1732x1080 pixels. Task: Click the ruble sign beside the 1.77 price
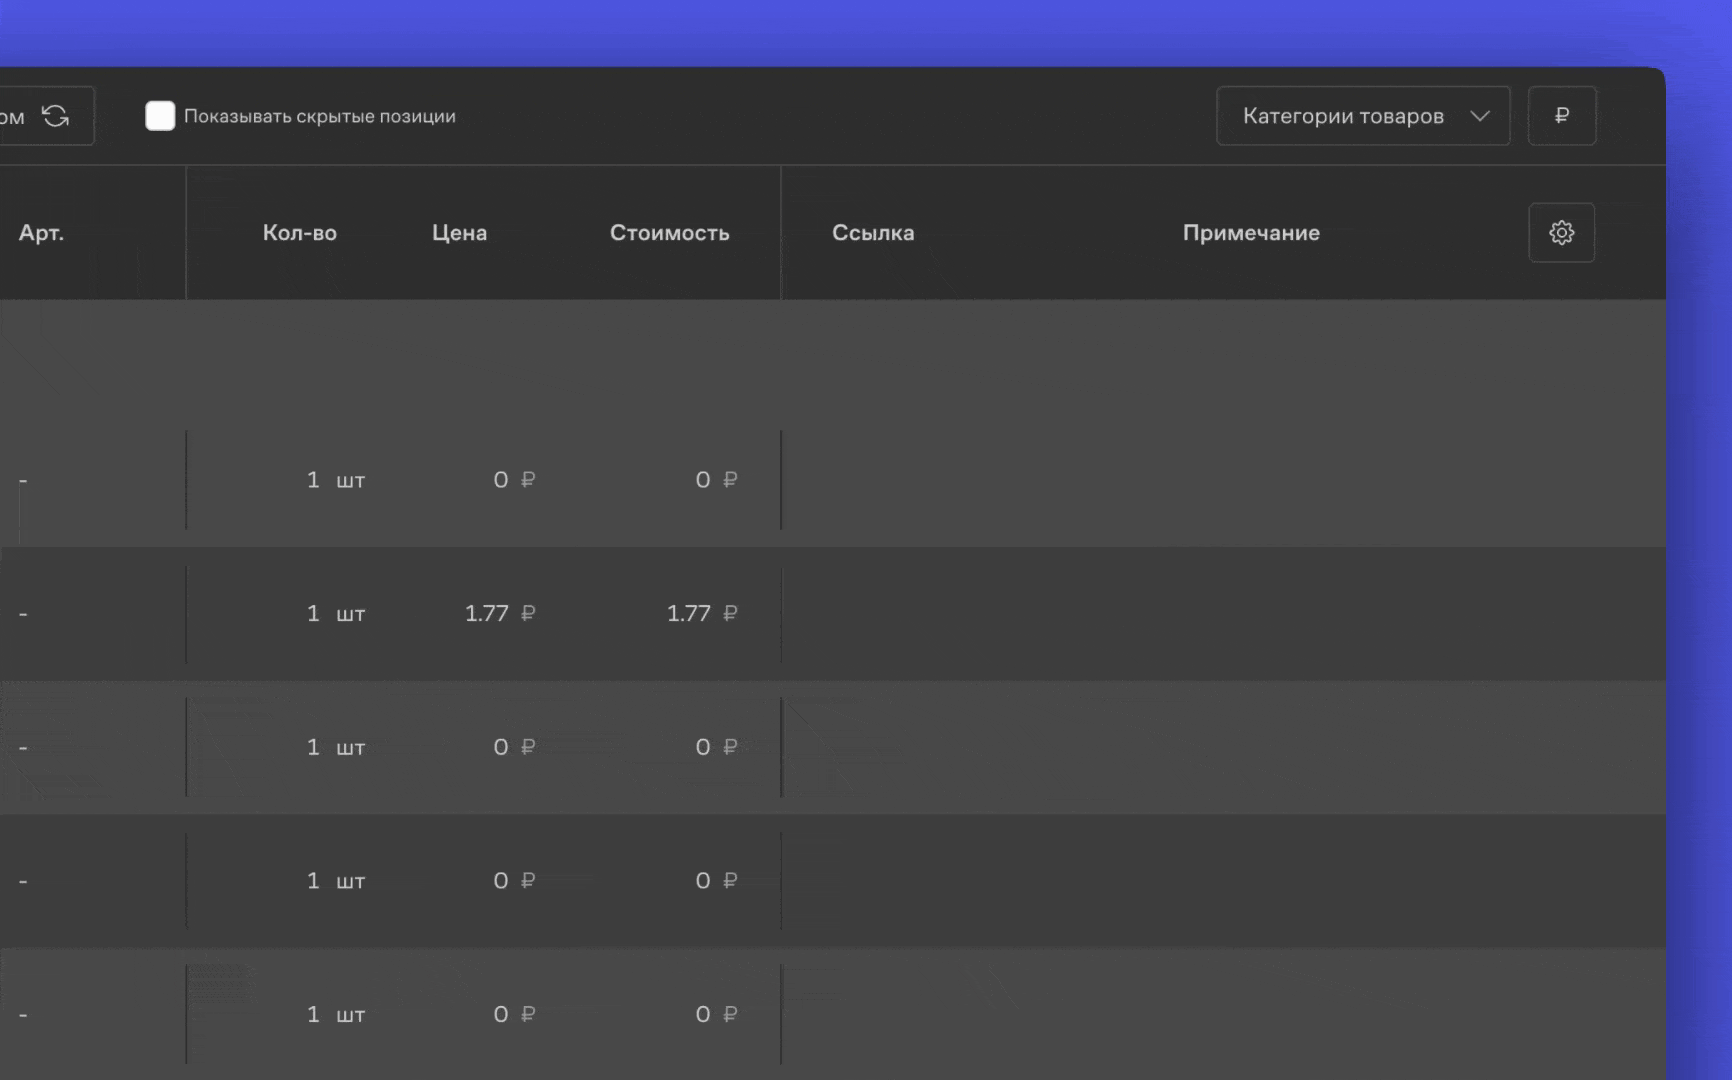pyautogui.click(x=528, y=613)
